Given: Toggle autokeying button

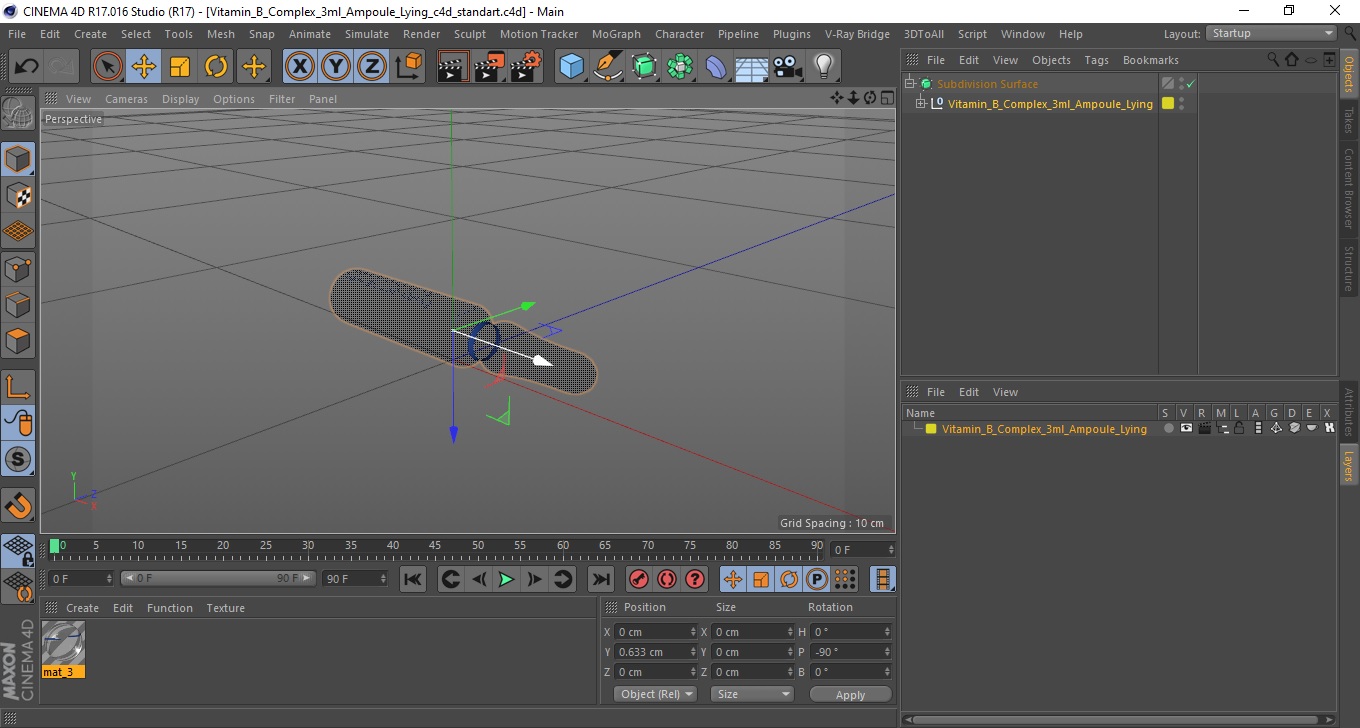Looking at the screenshot, I should pos(667,579).
